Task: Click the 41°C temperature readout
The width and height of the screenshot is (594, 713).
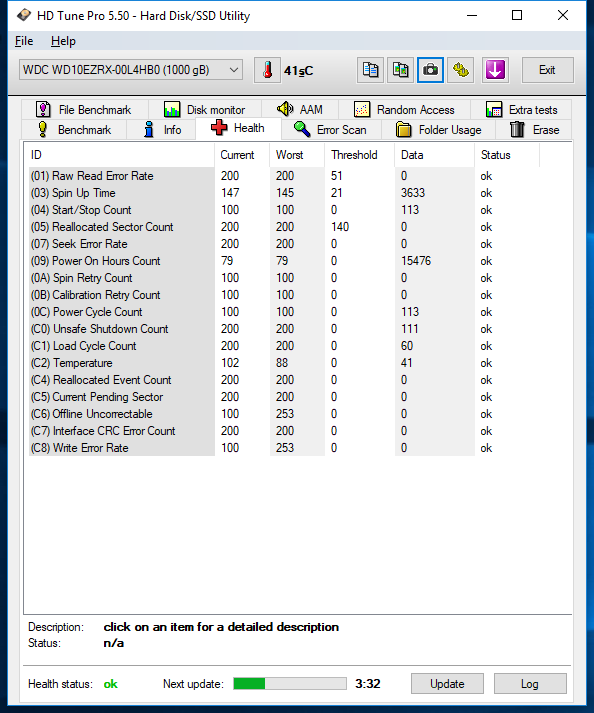Action: 298,71
